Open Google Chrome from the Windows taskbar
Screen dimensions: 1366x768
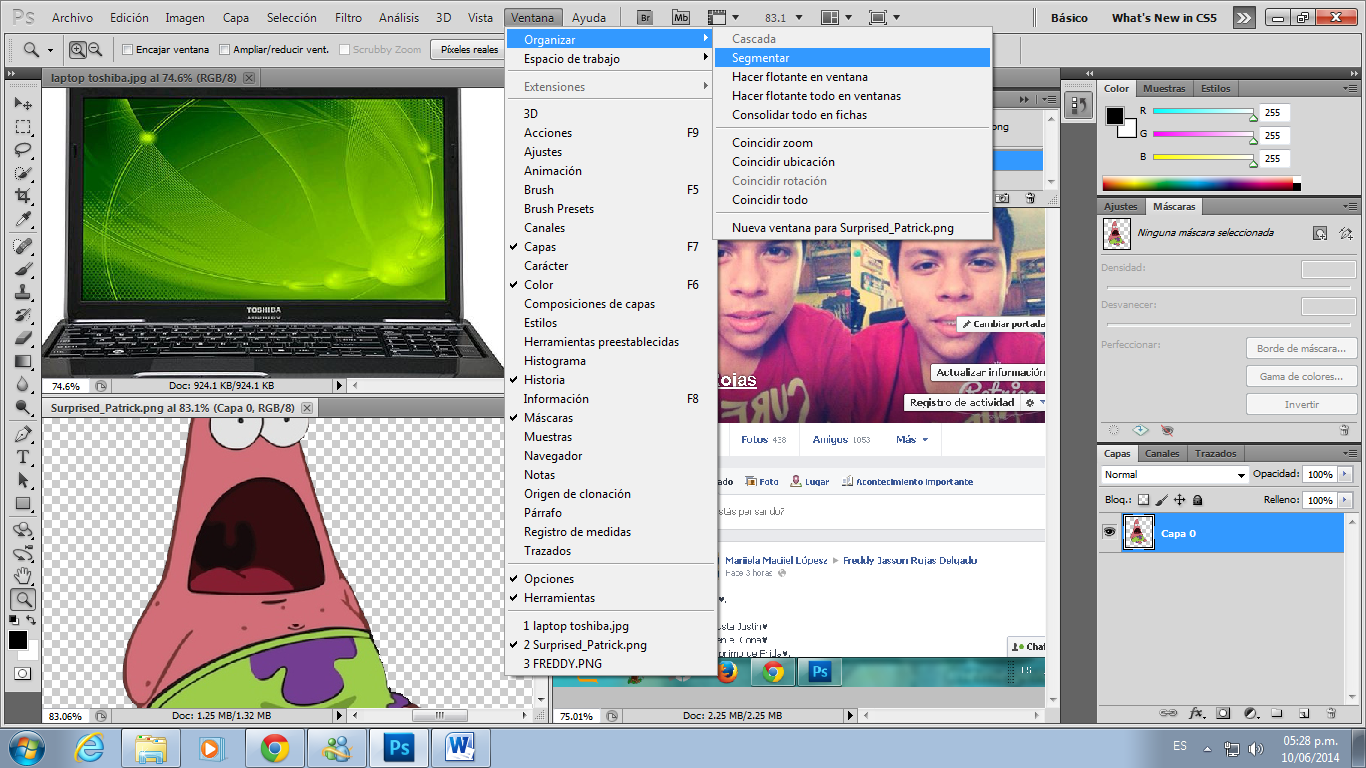click(x=275, y=747)
